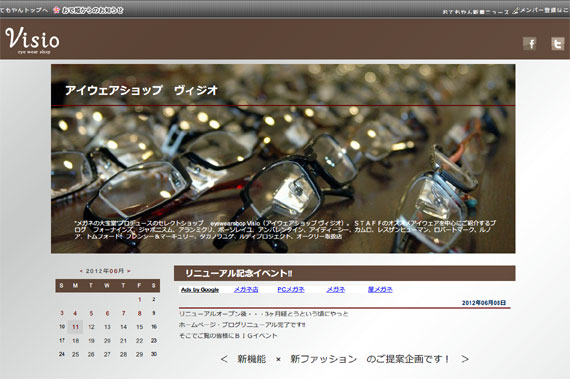Select calendar date 9
This screenshot has height=379, width=570.
click(x=154, y=313)
